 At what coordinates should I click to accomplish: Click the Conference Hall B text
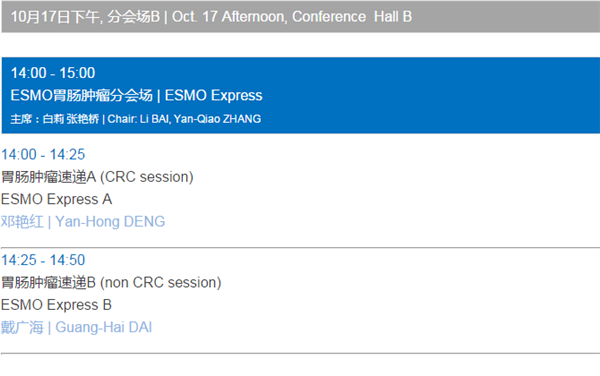pos(352,17)
